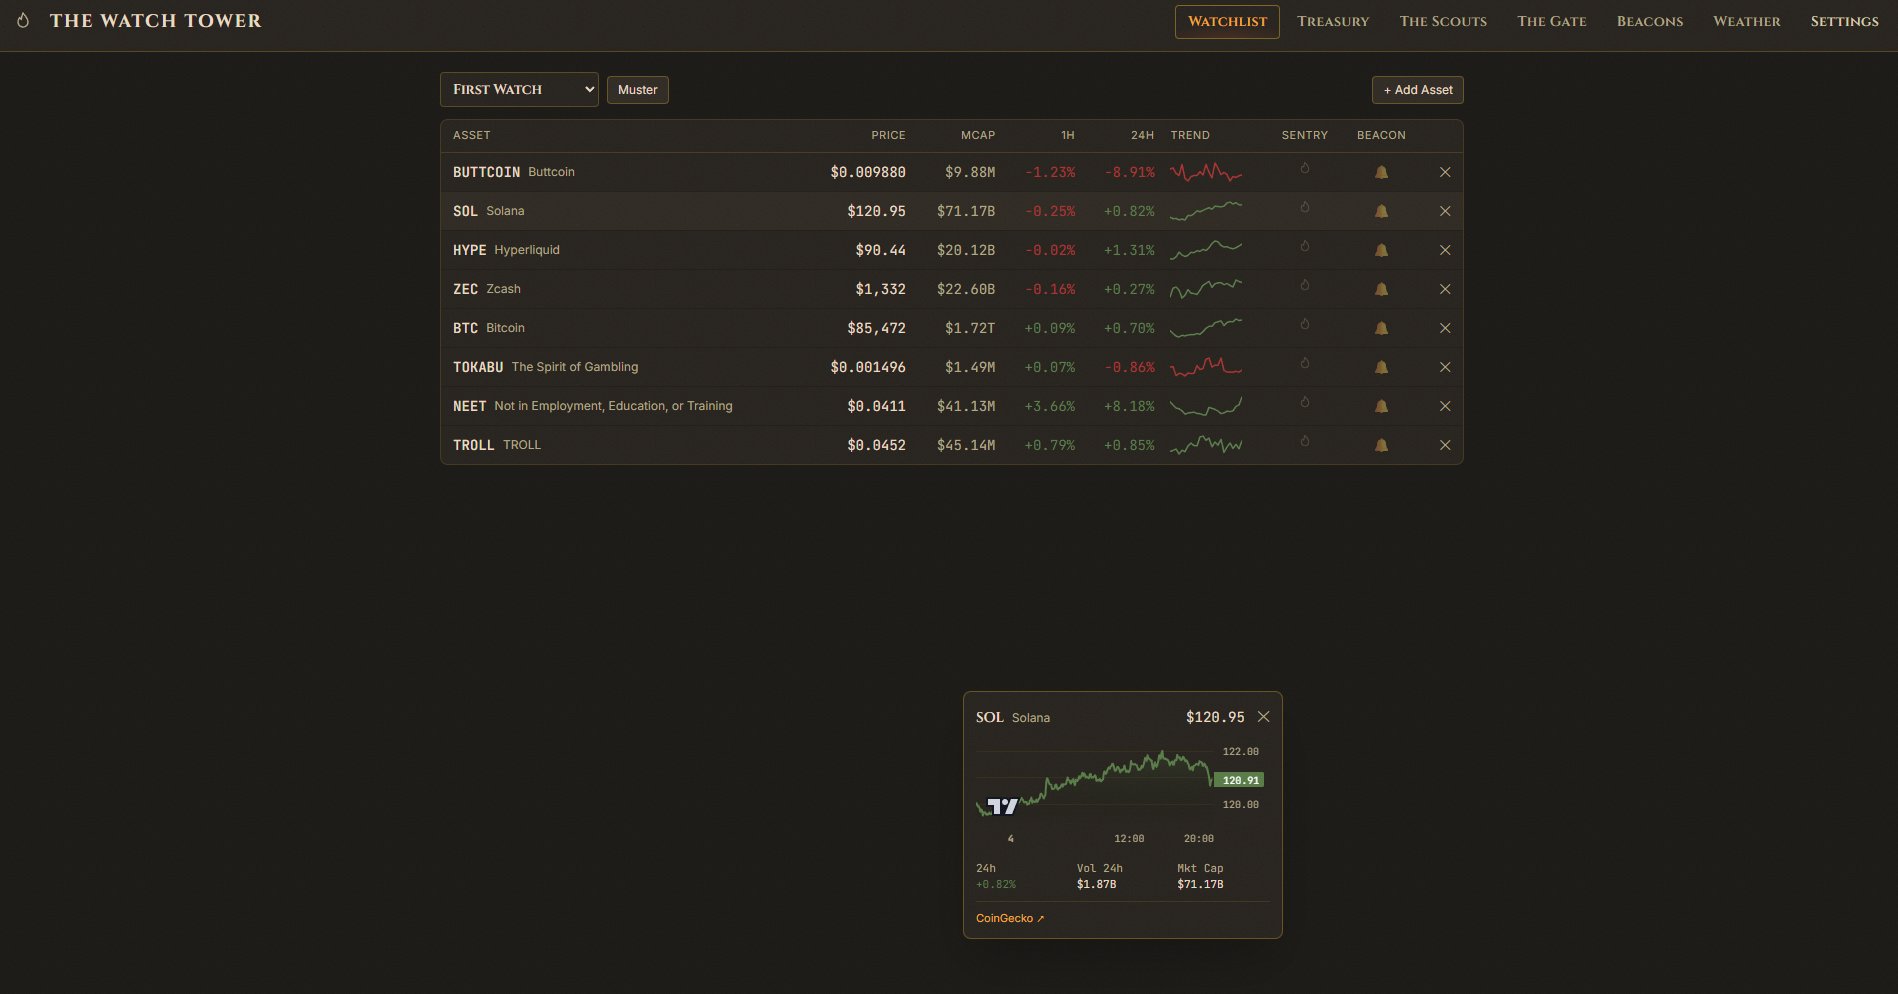Open the Settings tab
This screenshot has width=1898, height=994.
pyautogui.click(x=1844, y=21)
